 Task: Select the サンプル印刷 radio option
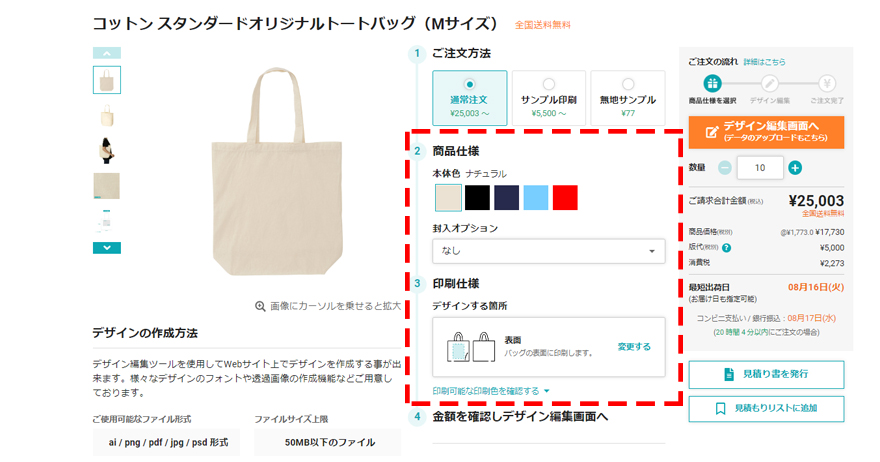[x=548, y=98]
